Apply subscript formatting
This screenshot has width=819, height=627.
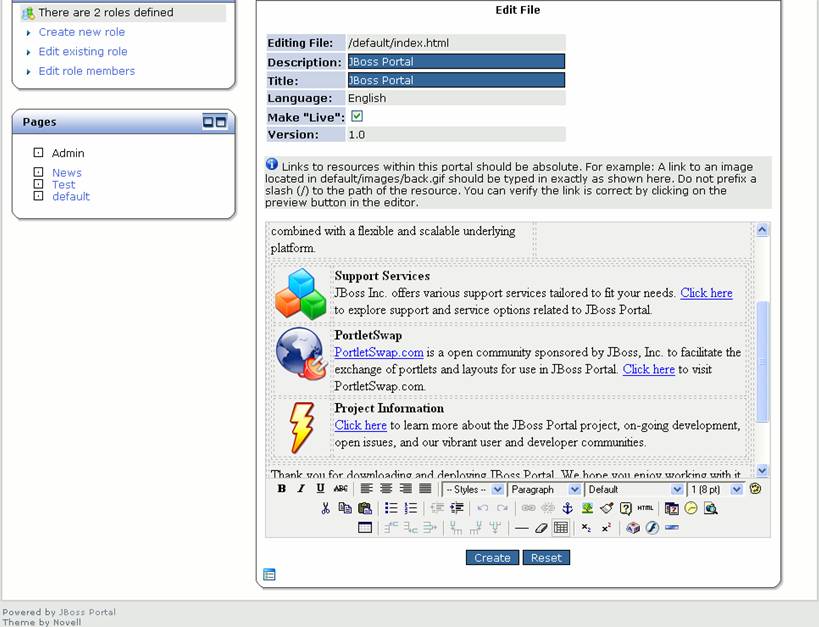pyautogui.click(x=587, y=528)
